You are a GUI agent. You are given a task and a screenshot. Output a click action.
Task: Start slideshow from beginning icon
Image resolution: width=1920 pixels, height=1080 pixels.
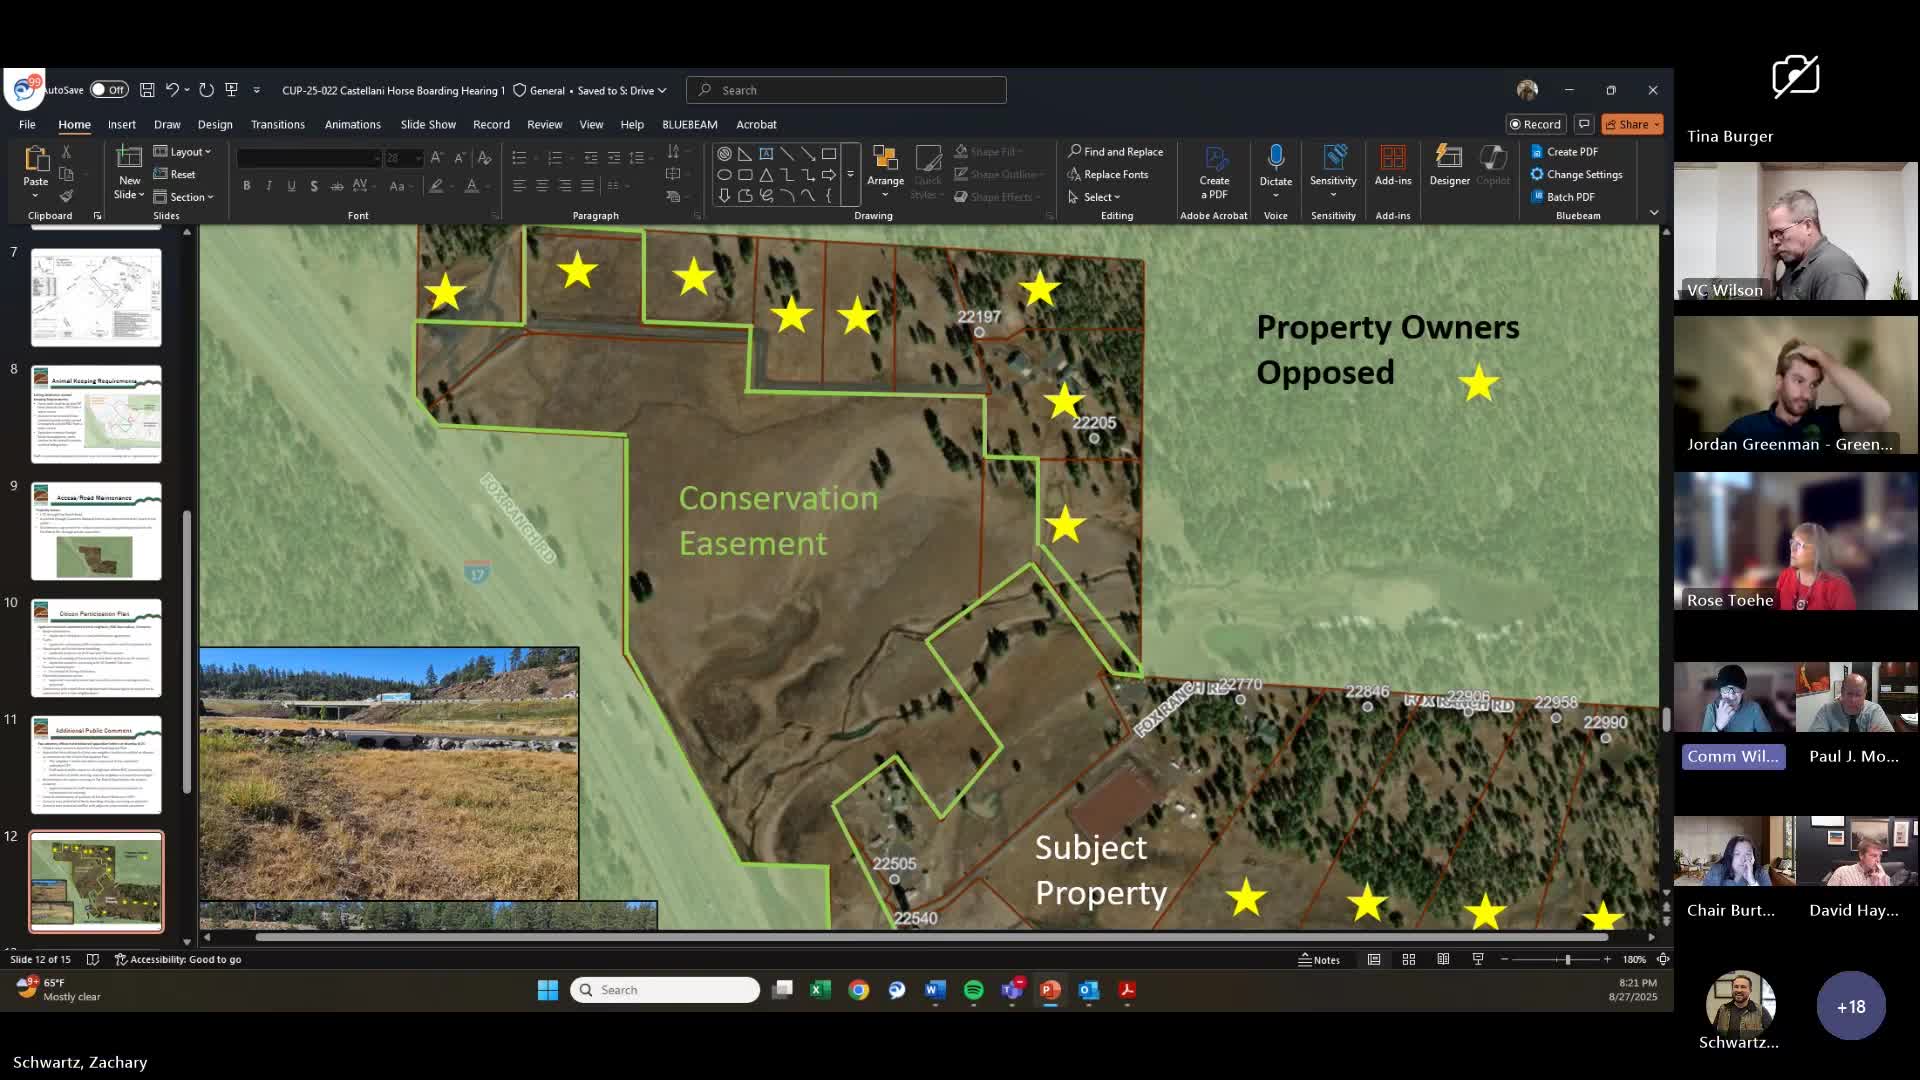232,90
